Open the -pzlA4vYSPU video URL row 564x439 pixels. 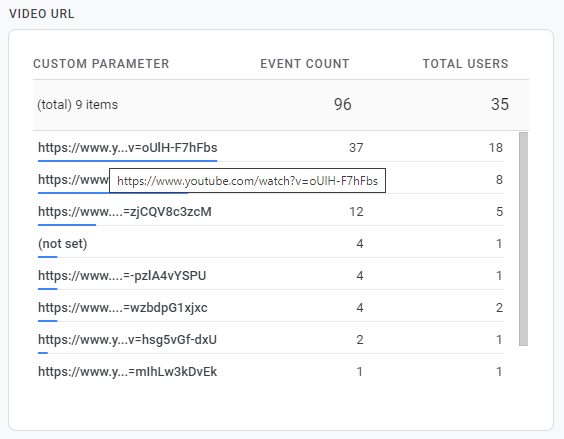click(x=270, y=276)
